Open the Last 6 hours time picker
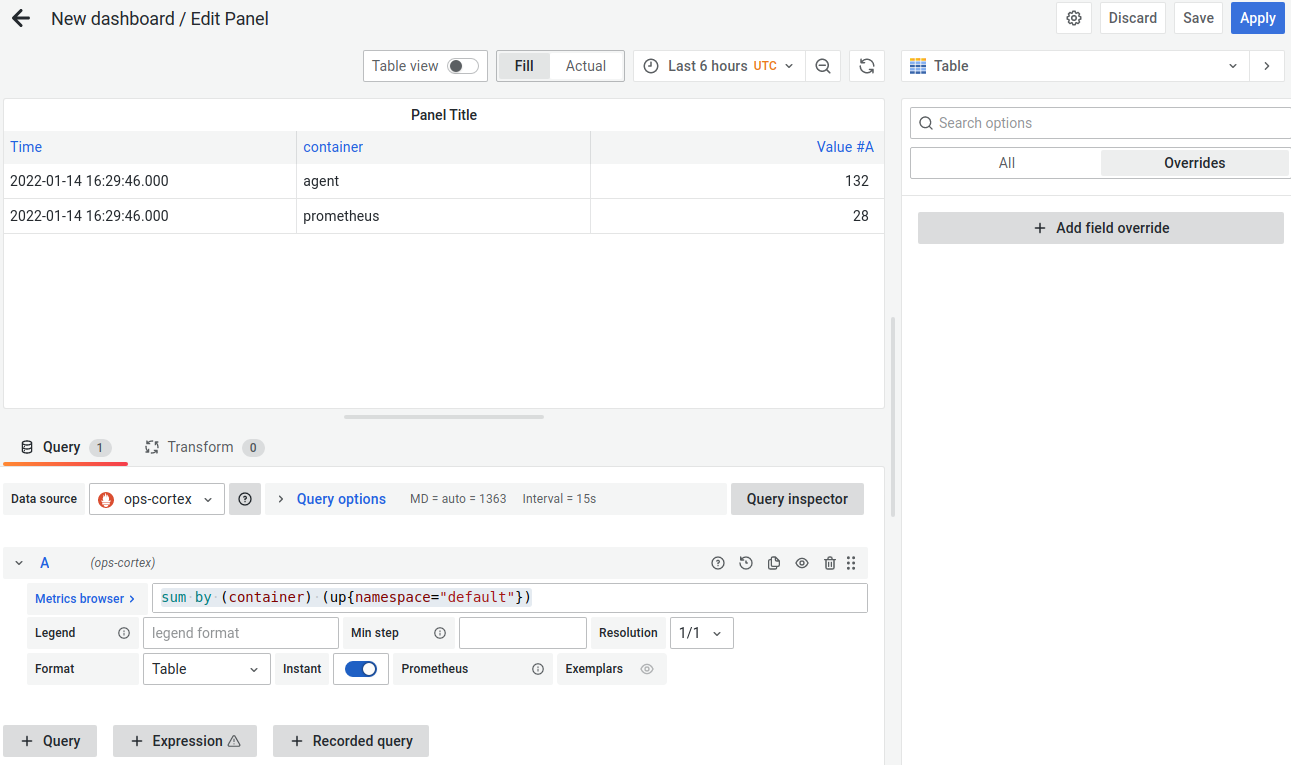The height and width of the screenshot is (765, 1291). pyautogui.click(x=719, y=66)
